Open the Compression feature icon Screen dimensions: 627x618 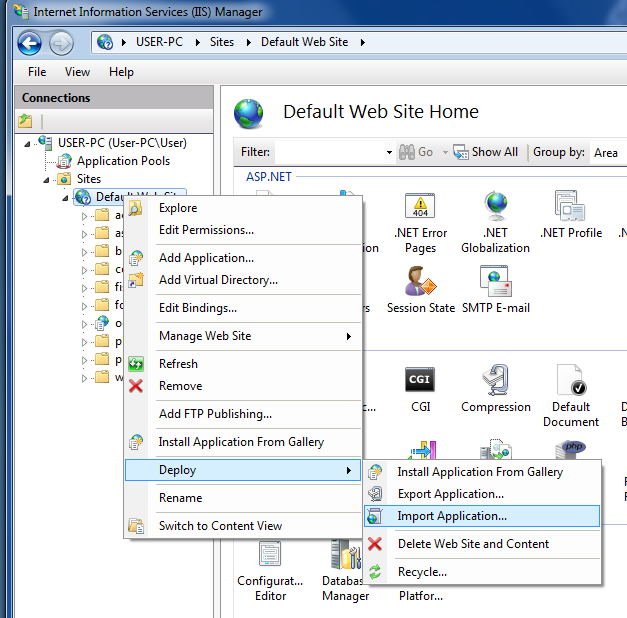click(495, 381)
